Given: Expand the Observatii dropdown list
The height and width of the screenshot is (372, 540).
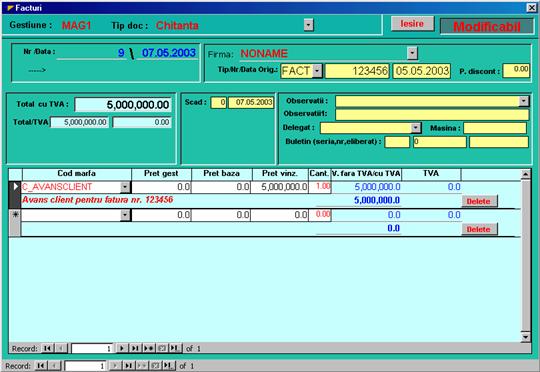Looking at the screenshot, I should click(x=524, y=101).
